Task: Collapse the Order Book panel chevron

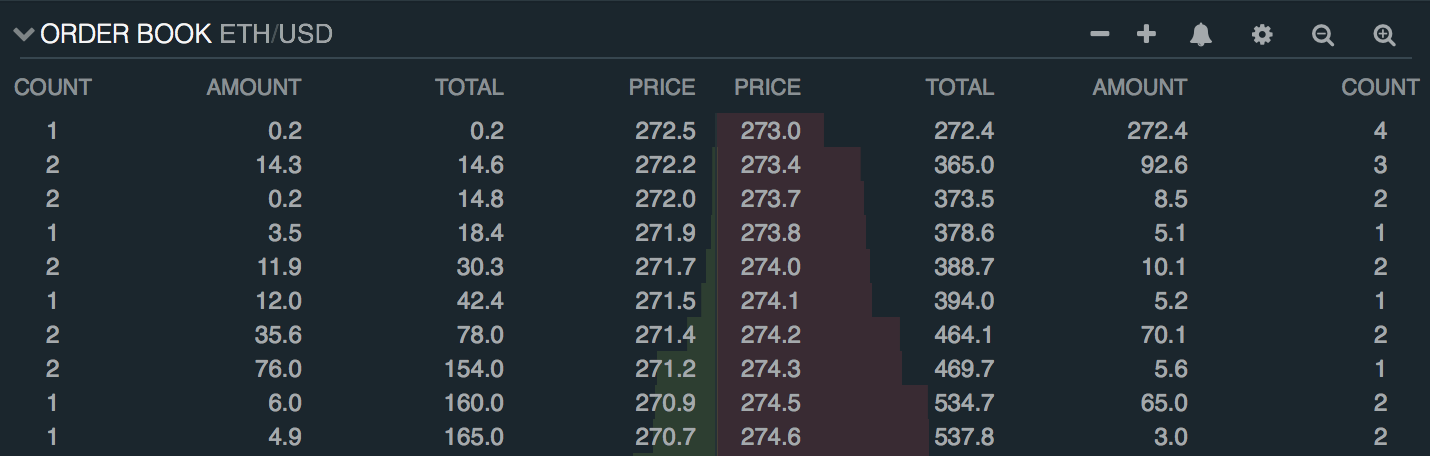Action: [24, 35]
